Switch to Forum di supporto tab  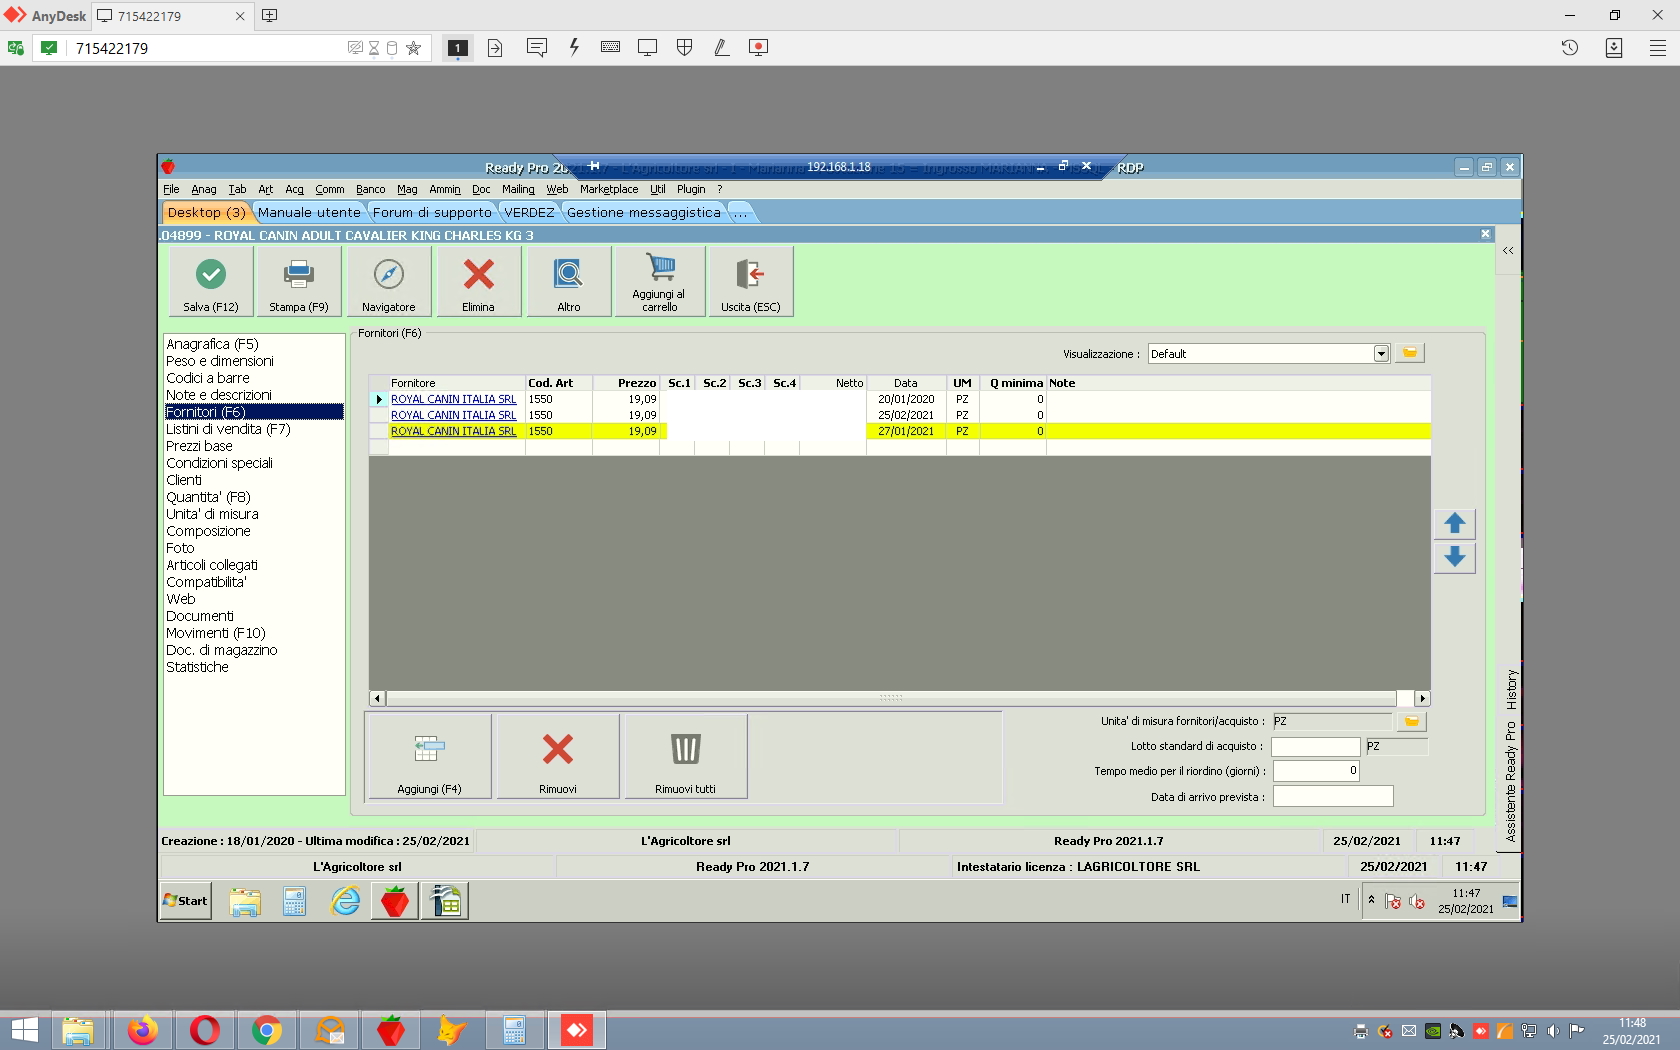click(x=432, y=212)
